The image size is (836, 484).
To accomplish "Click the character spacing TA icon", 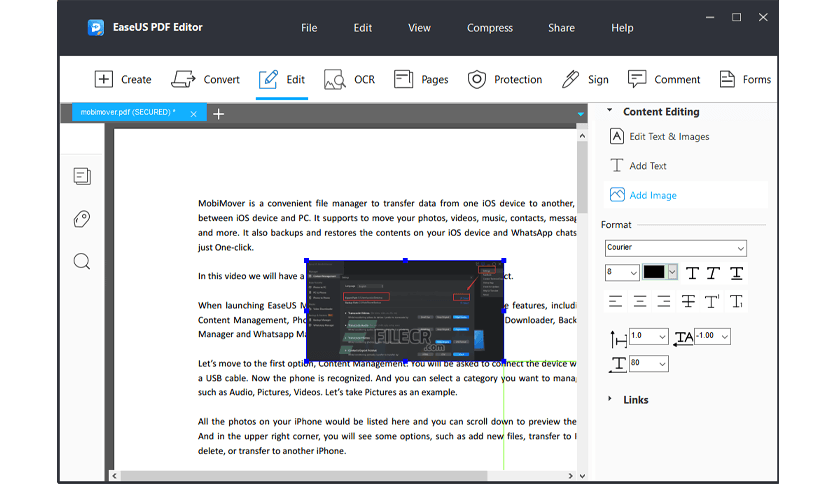I will [x=684, y=337].
